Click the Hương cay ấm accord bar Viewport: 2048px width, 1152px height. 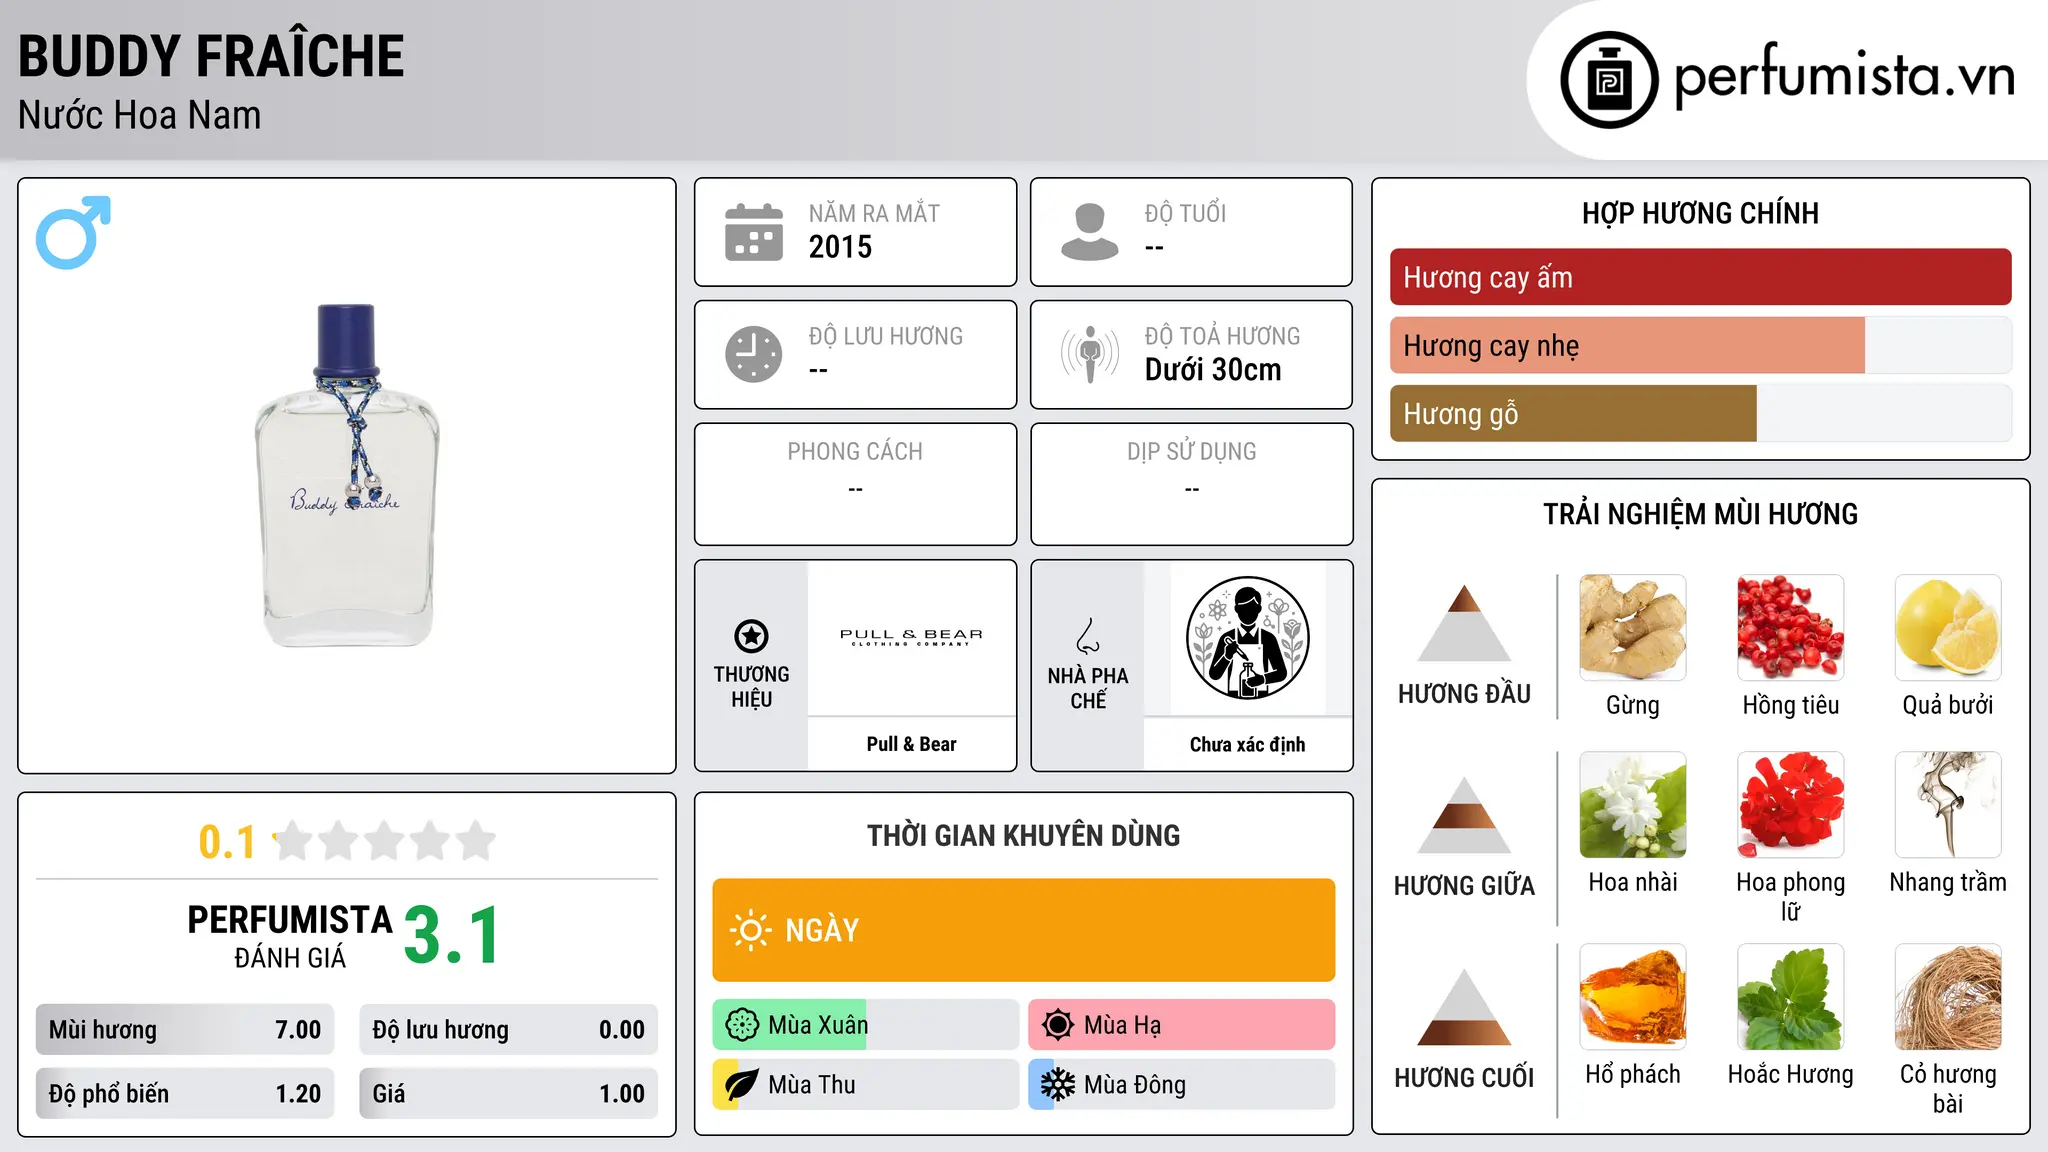point(1700,277)
